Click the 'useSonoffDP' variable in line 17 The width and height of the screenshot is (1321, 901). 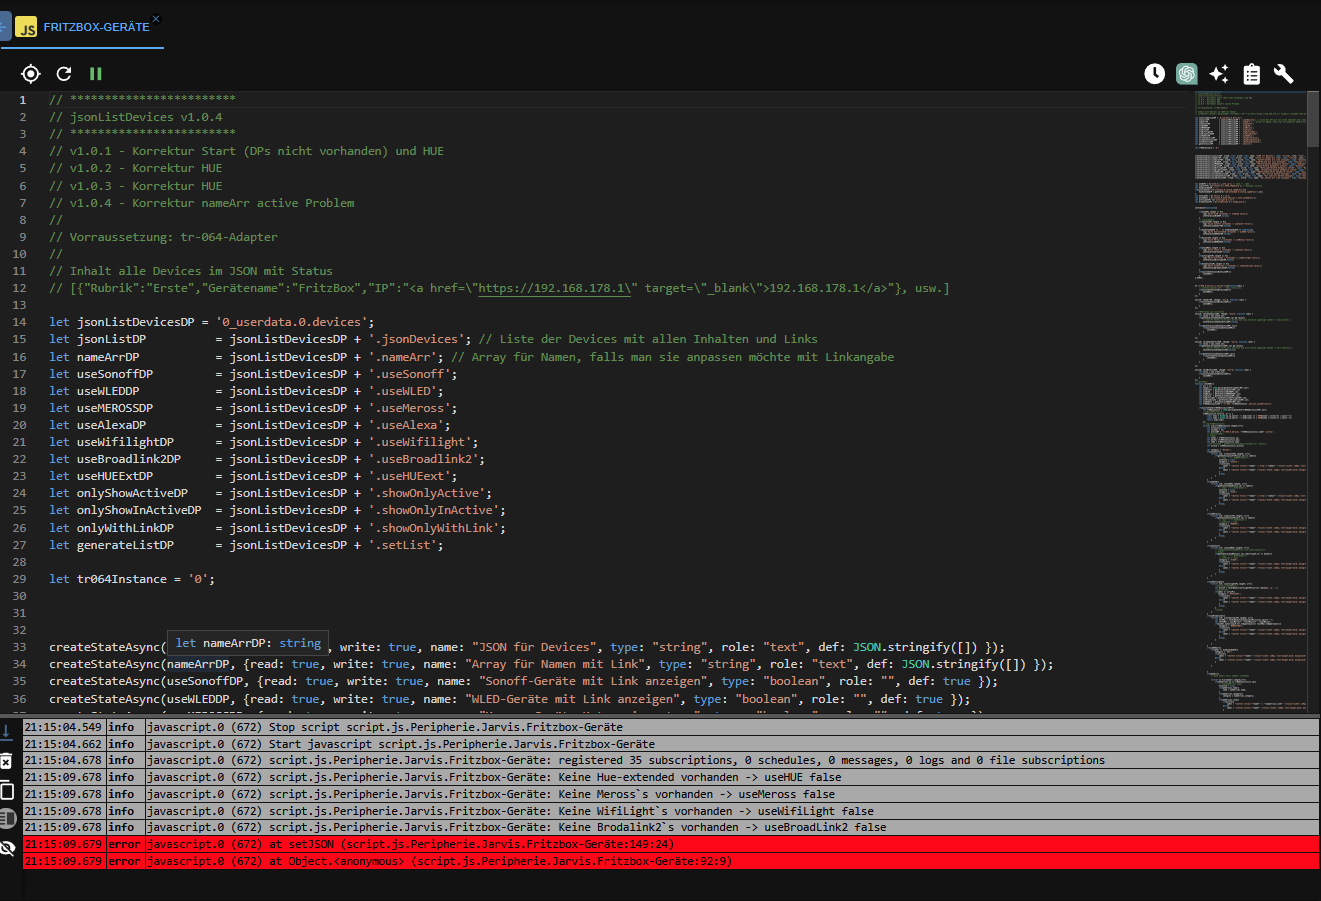point(115,374)
